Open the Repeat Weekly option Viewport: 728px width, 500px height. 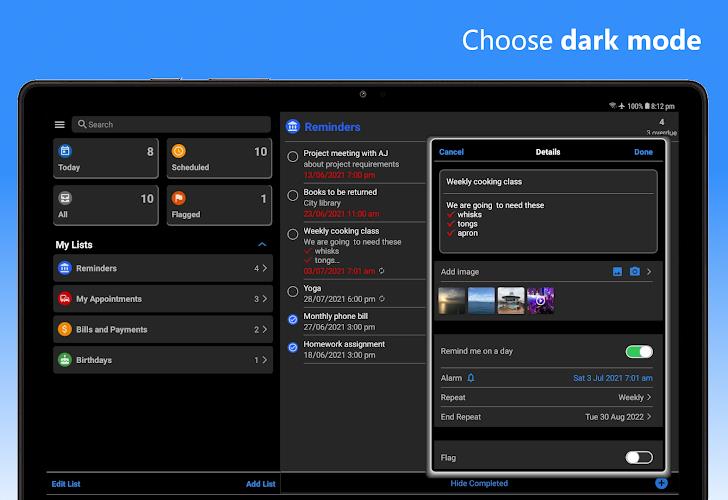coord(548,397)
